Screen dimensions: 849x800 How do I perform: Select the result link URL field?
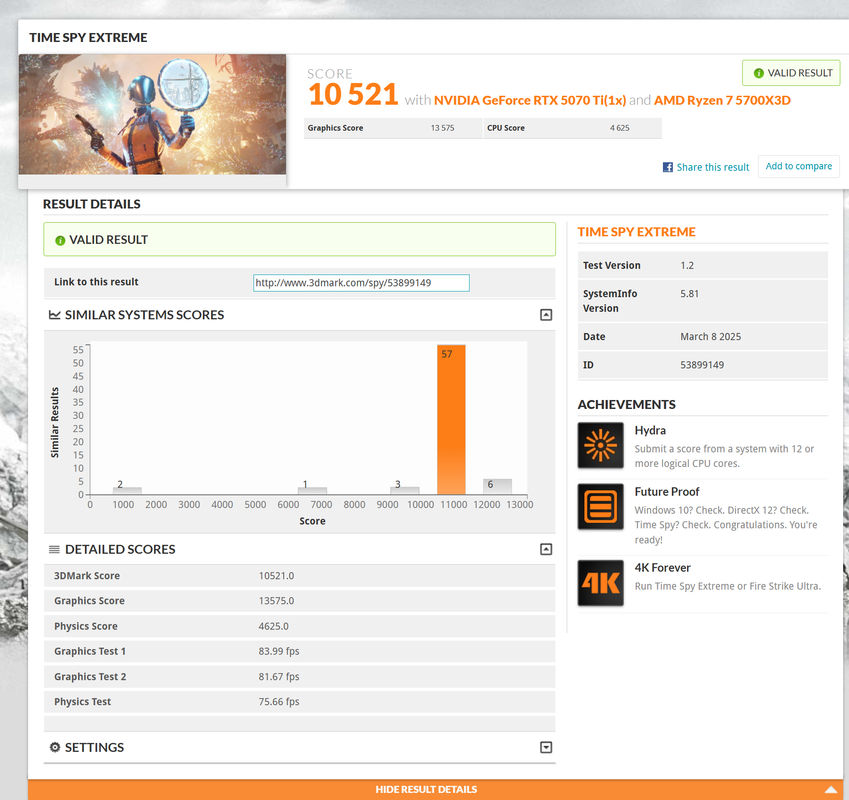point(361,283)
